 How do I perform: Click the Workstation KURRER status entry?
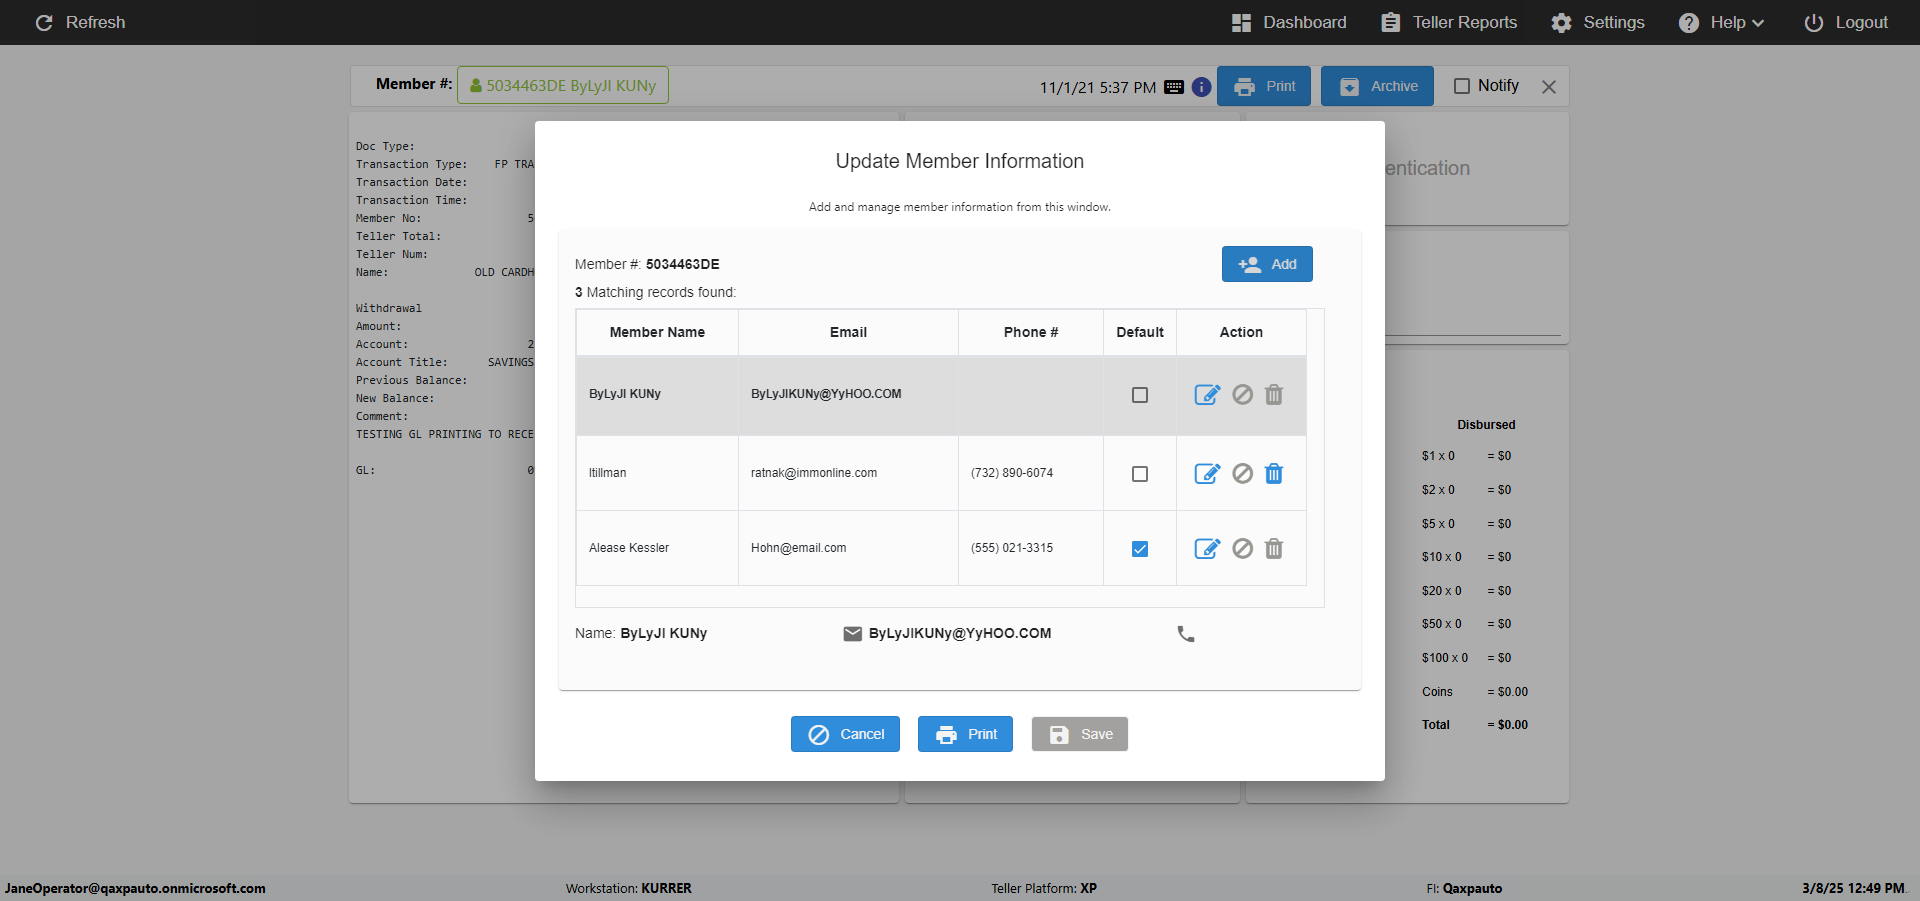point(628,888)
